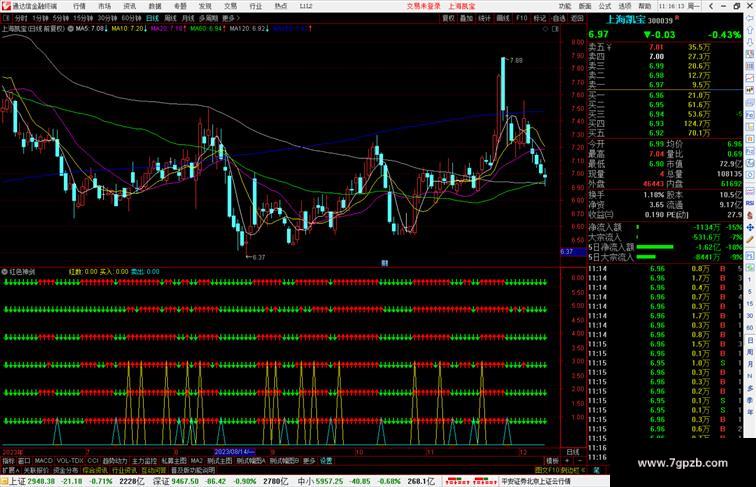The width and height of the screenshot is (756, 487).
Task: Click the round info icon beside stock name
Action: (x=70, y=28)
